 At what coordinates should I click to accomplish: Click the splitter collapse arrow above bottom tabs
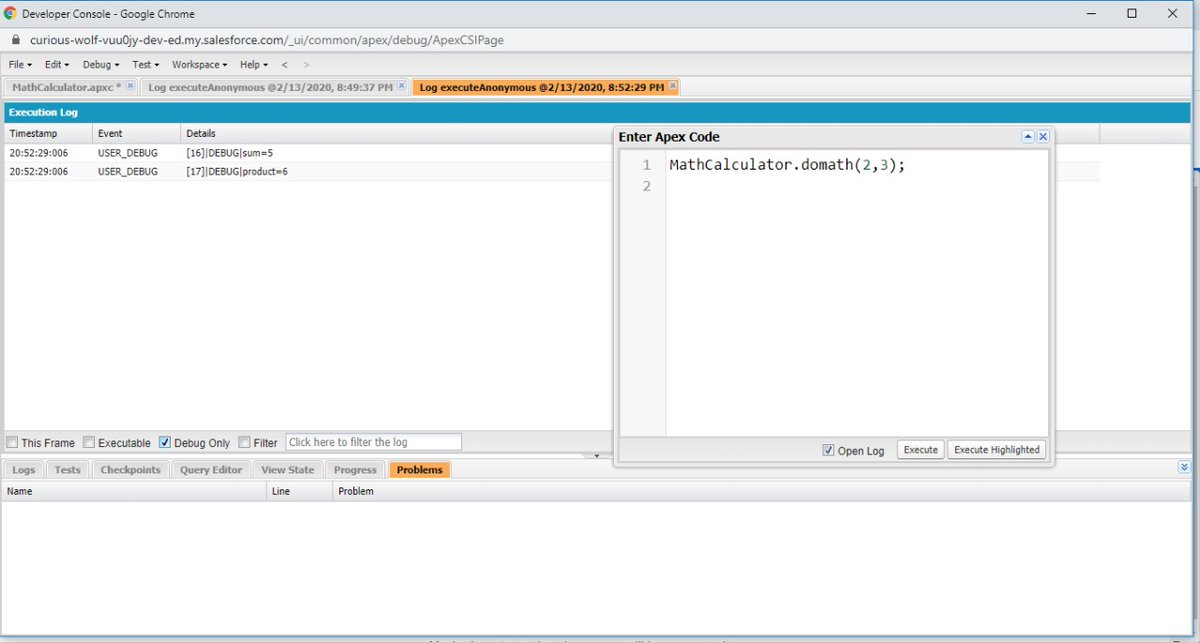pyautogui.click(x=596, y=455)
